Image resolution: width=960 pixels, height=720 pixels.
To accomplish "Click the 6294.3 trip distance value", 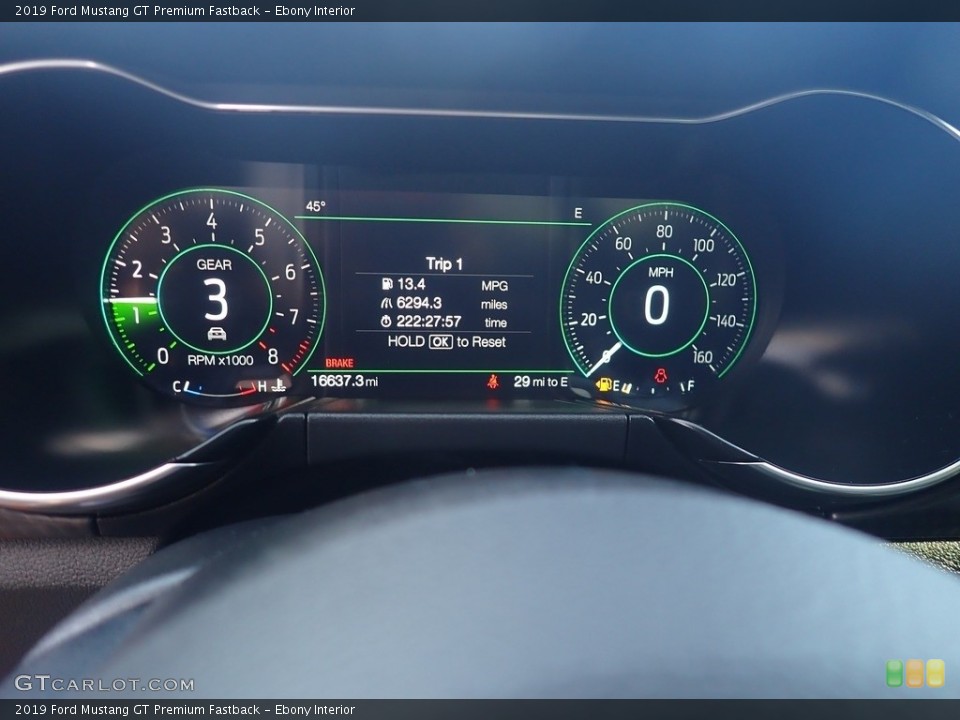I will (x=419, y=303).
